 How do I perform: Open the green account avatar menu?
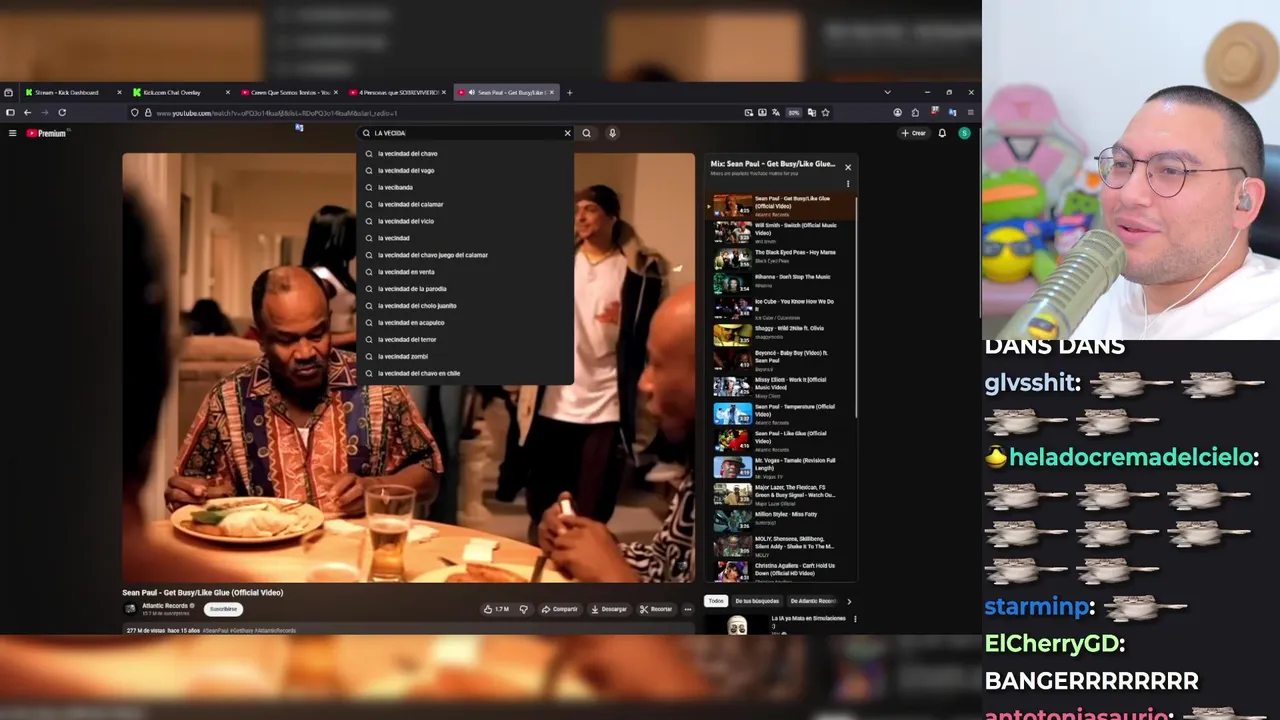coord(964,133)
